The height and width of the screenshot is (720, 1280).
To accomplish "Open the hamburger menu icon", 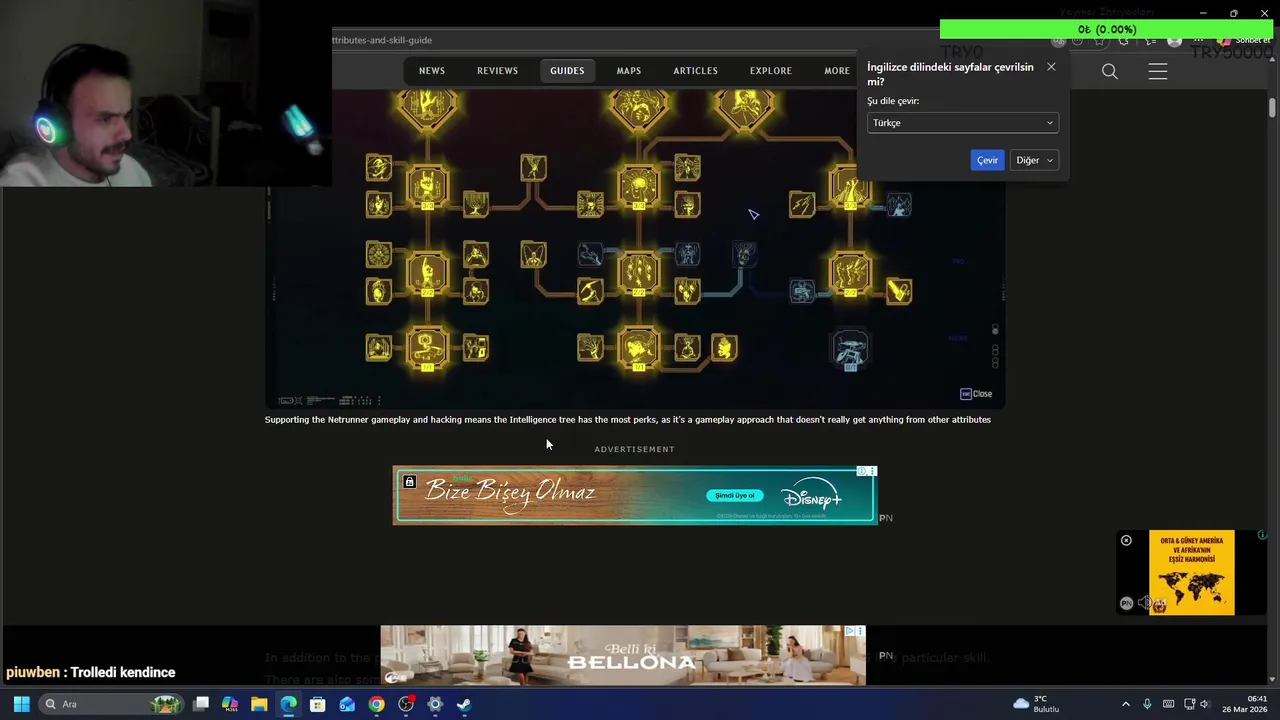I will coord(1158,71).
